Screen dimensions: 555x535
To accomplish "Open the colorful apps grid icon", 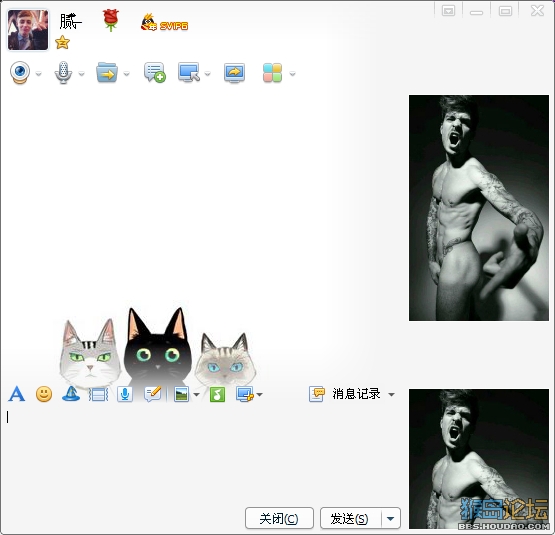I will pyautogui.click(x=272, y=73).
